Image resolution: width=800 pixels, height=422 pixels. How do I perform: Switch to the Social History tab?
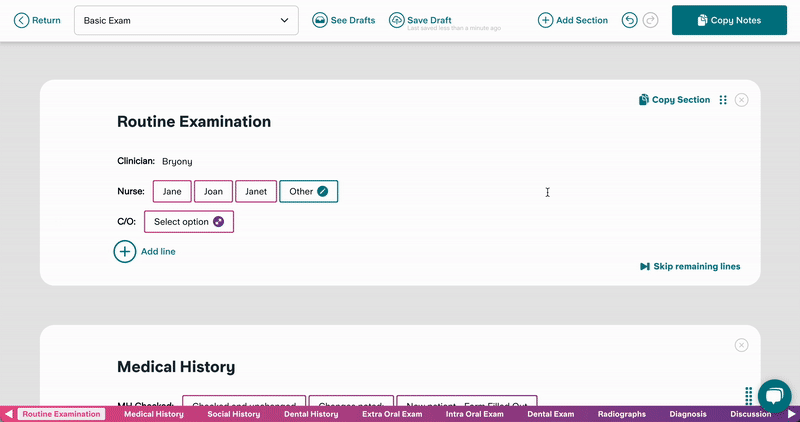tap(233, 414)
